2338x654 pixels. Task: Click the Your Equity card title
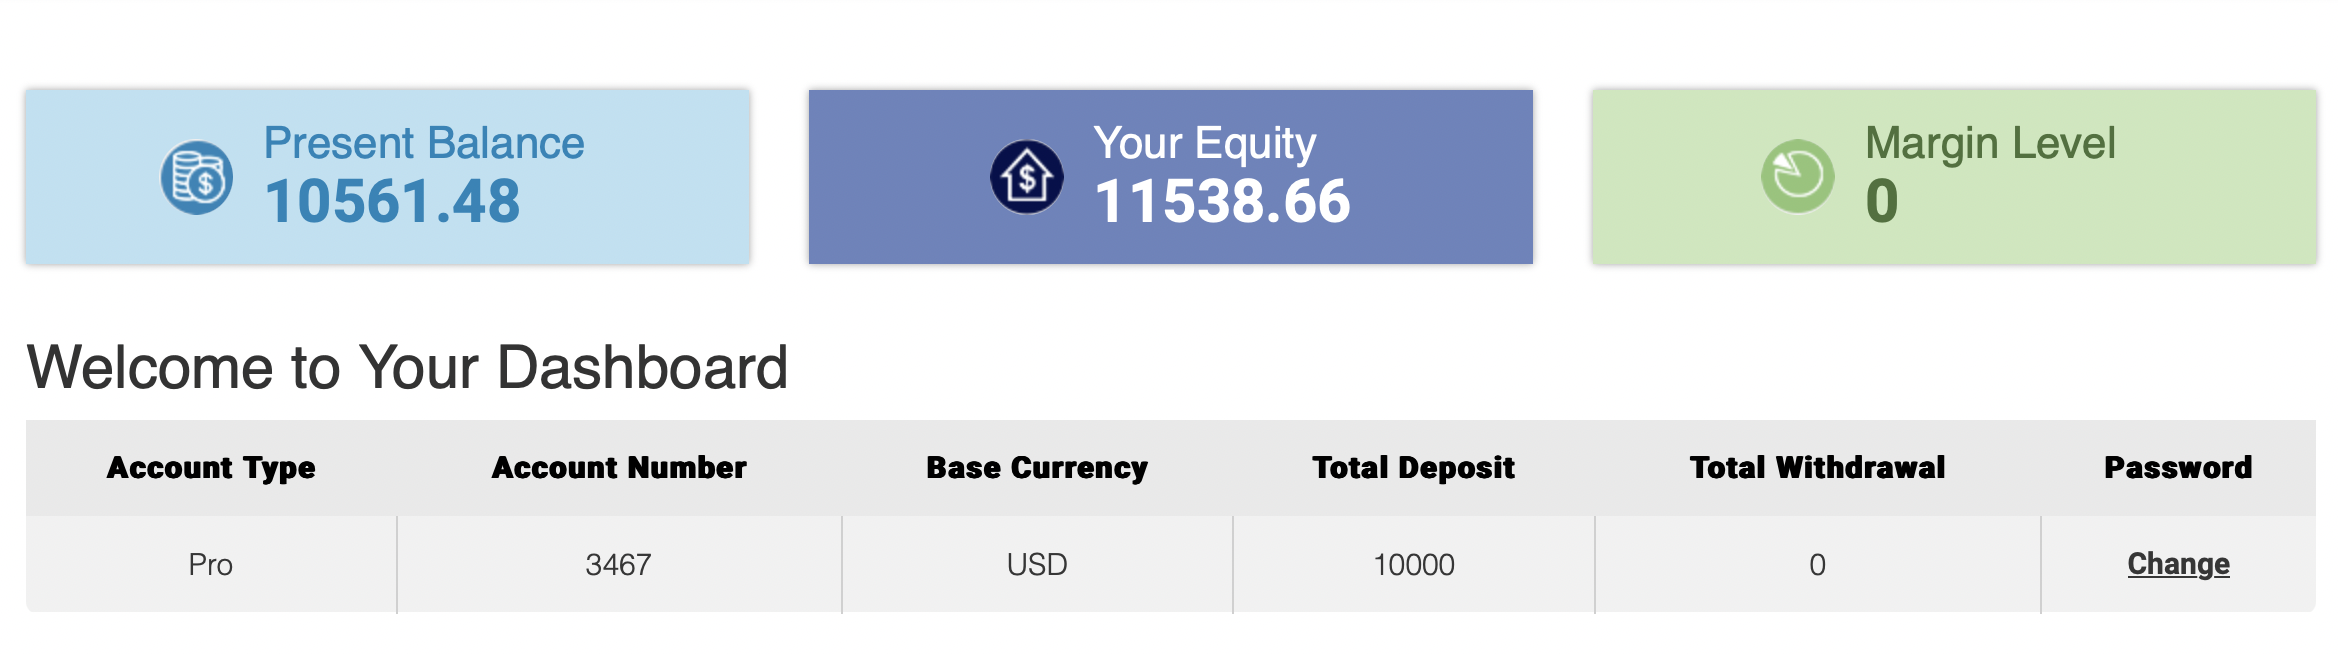pos(1204,143)
